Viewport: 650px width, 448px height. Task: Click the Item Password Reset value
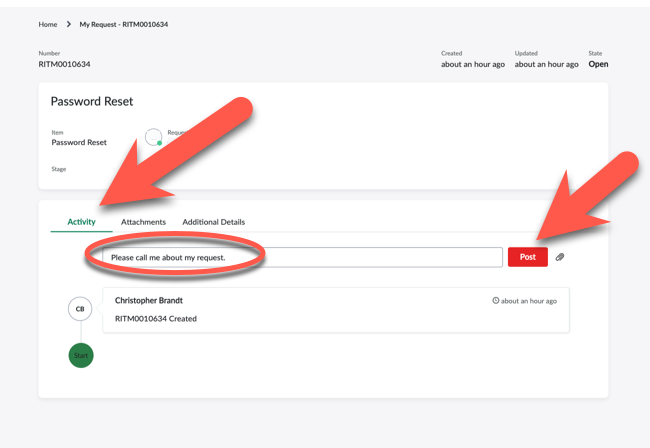(x=79, y=142)
